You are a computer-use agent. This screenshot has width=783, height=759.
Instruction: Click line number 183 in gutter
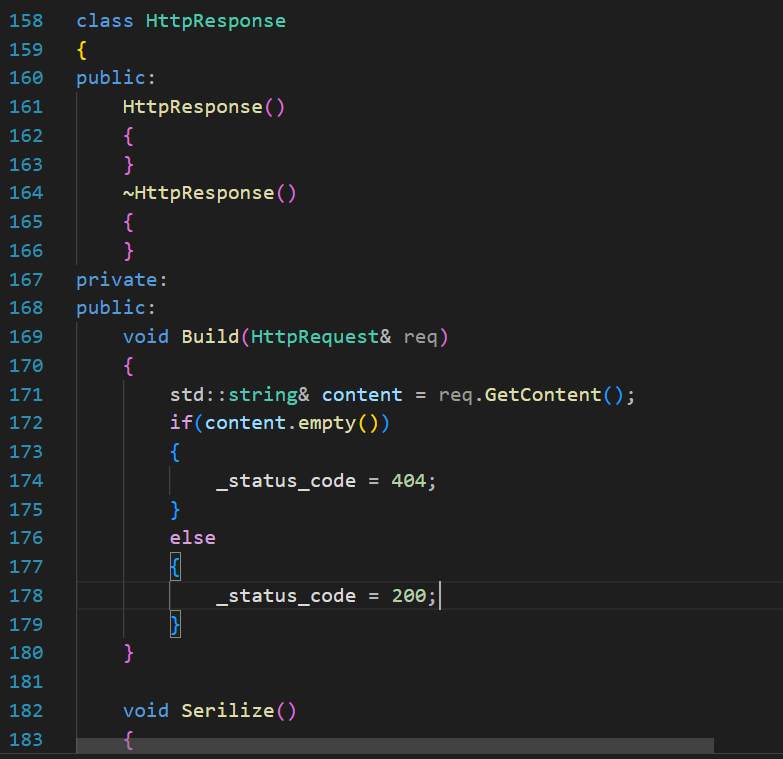pos(26,740)
